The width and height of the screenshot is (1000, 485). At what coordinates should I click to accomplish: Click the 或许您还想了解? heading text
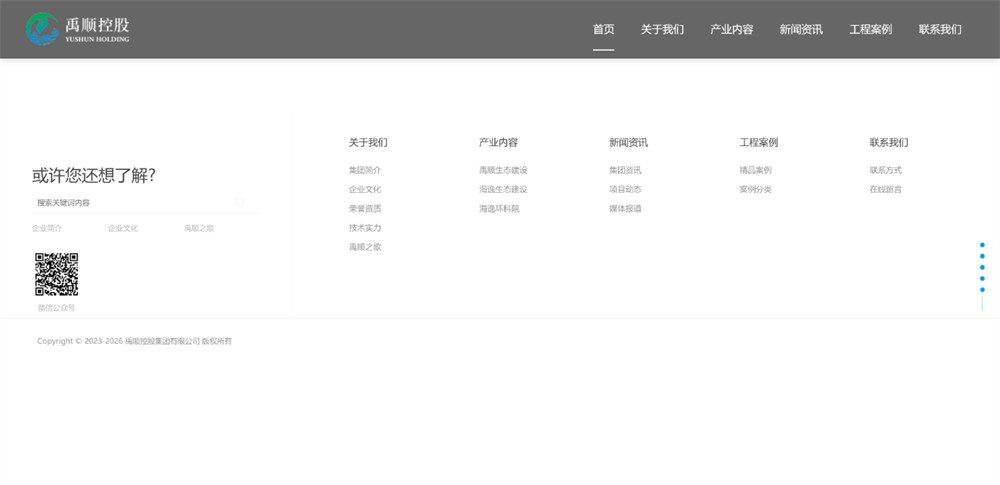point(94,175)
